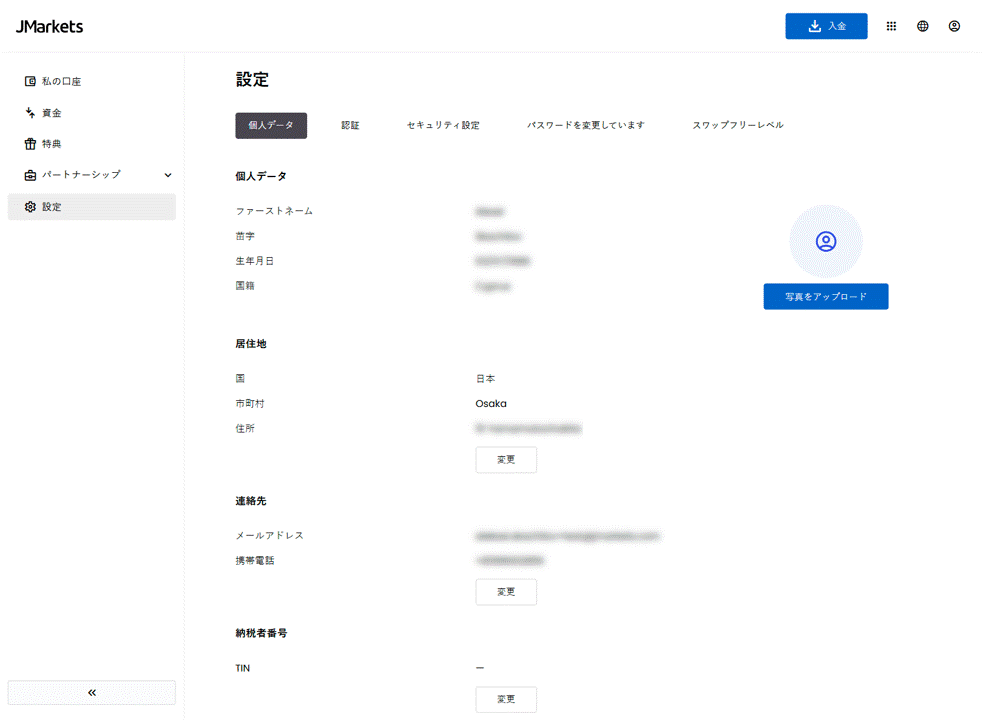The width and height of the screenshot is (983, 720).
Task: Select 設定 in the sidebar
Action: click(92, 207)
